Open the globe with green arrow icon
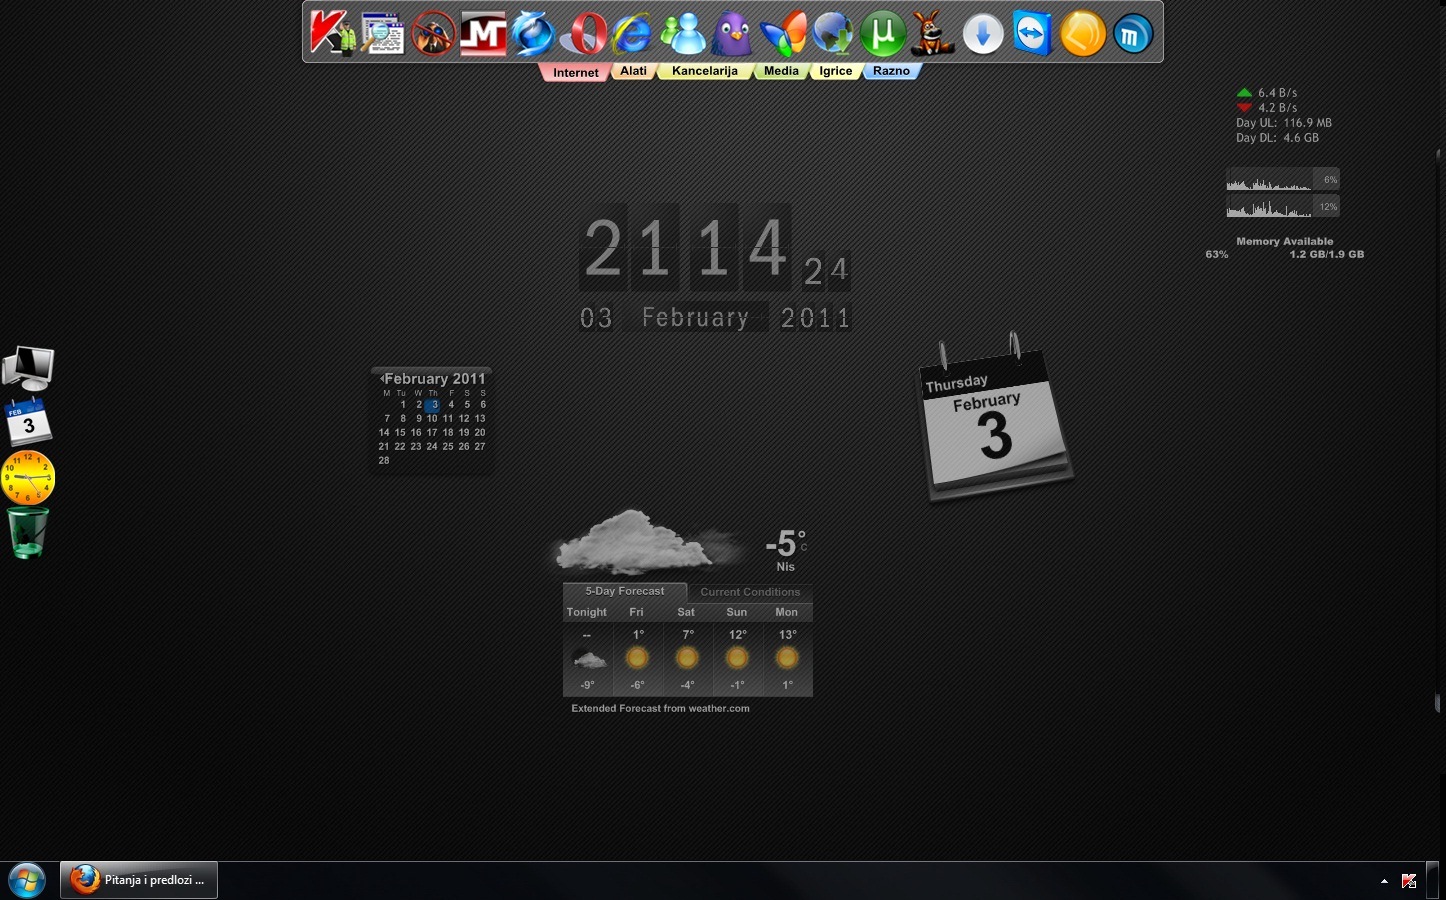1446x900 pixels. (833, 33)
